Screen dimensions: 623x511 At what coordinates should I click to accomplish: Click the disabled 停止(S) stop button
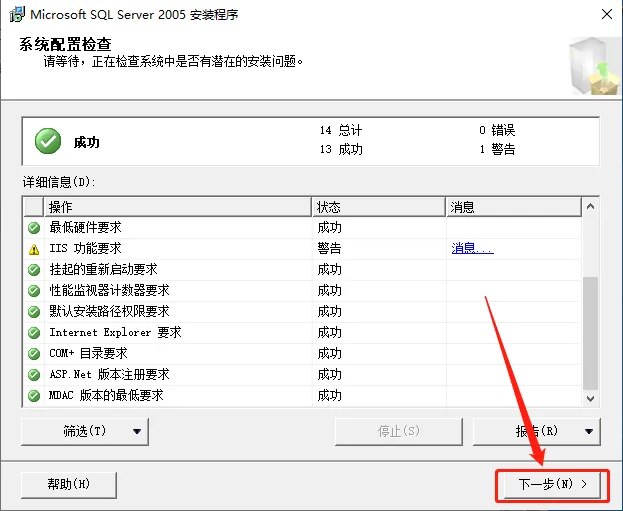pyautogui.click(x=399, y=431)
